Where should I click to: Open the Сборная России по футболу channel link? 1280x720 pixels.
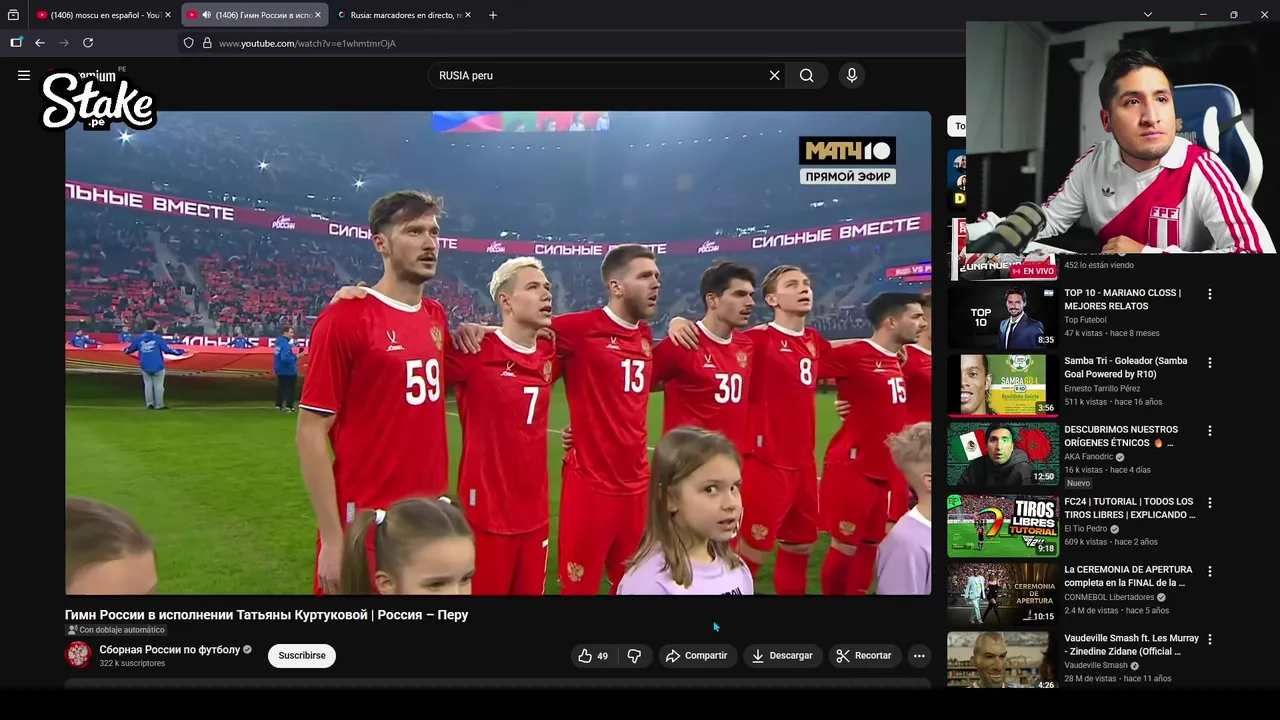point(170,650)
